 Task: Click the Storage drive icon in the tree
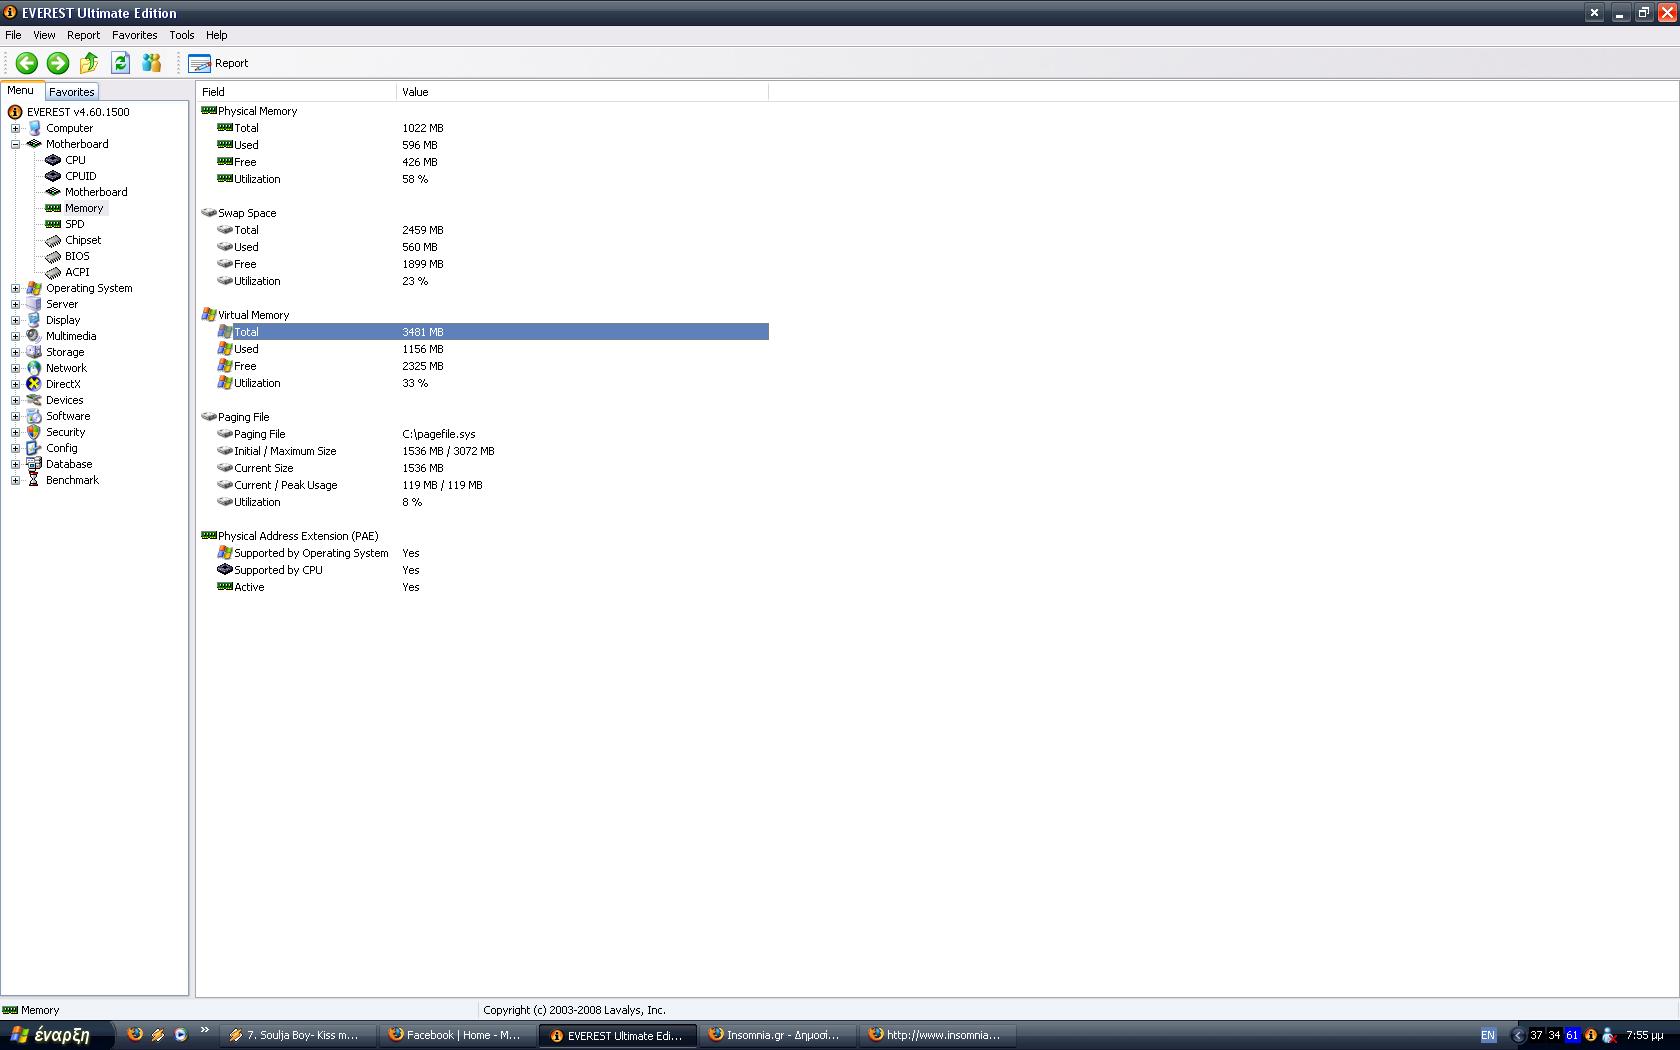(x=34, y=352)
